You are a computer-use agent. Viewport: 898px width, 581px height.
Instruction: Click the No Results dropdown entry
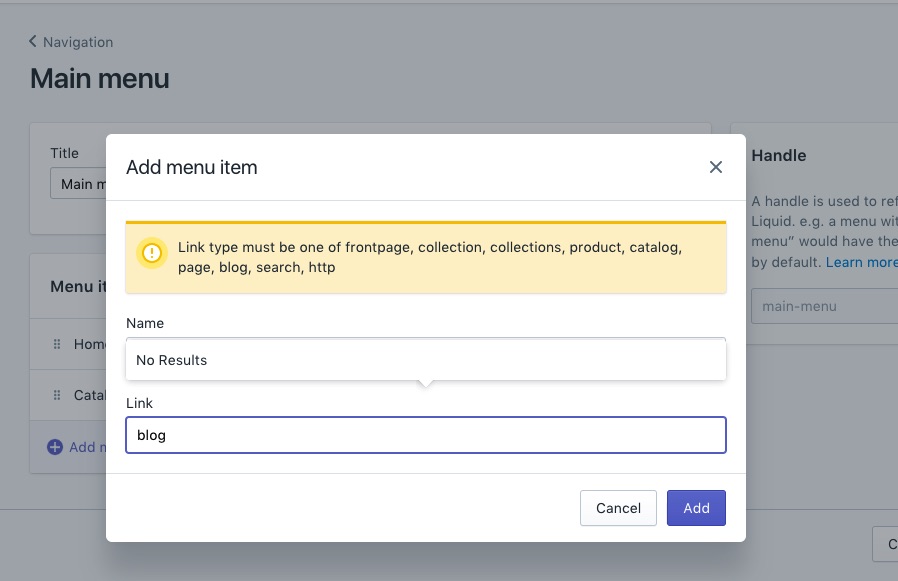coord(426,360)
